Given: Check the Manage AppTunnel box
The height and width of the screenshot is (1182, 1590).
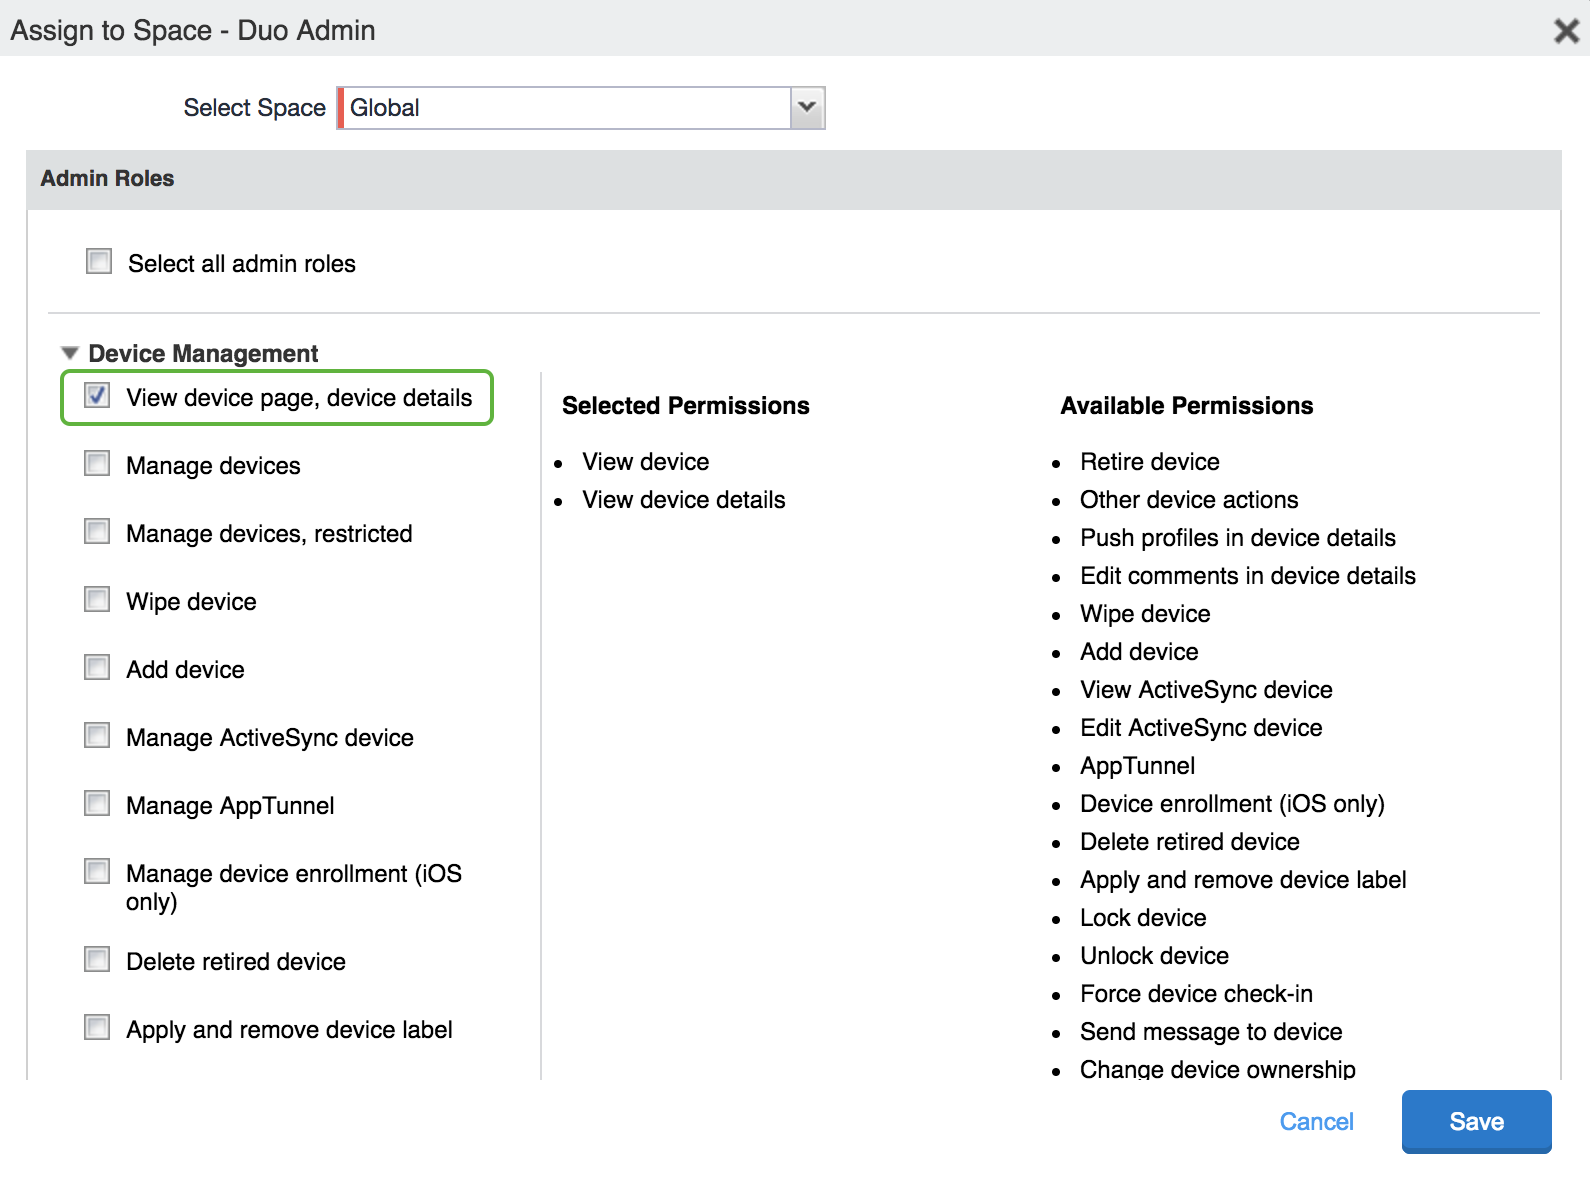Looking at the screenshot, I should [97, 804].
